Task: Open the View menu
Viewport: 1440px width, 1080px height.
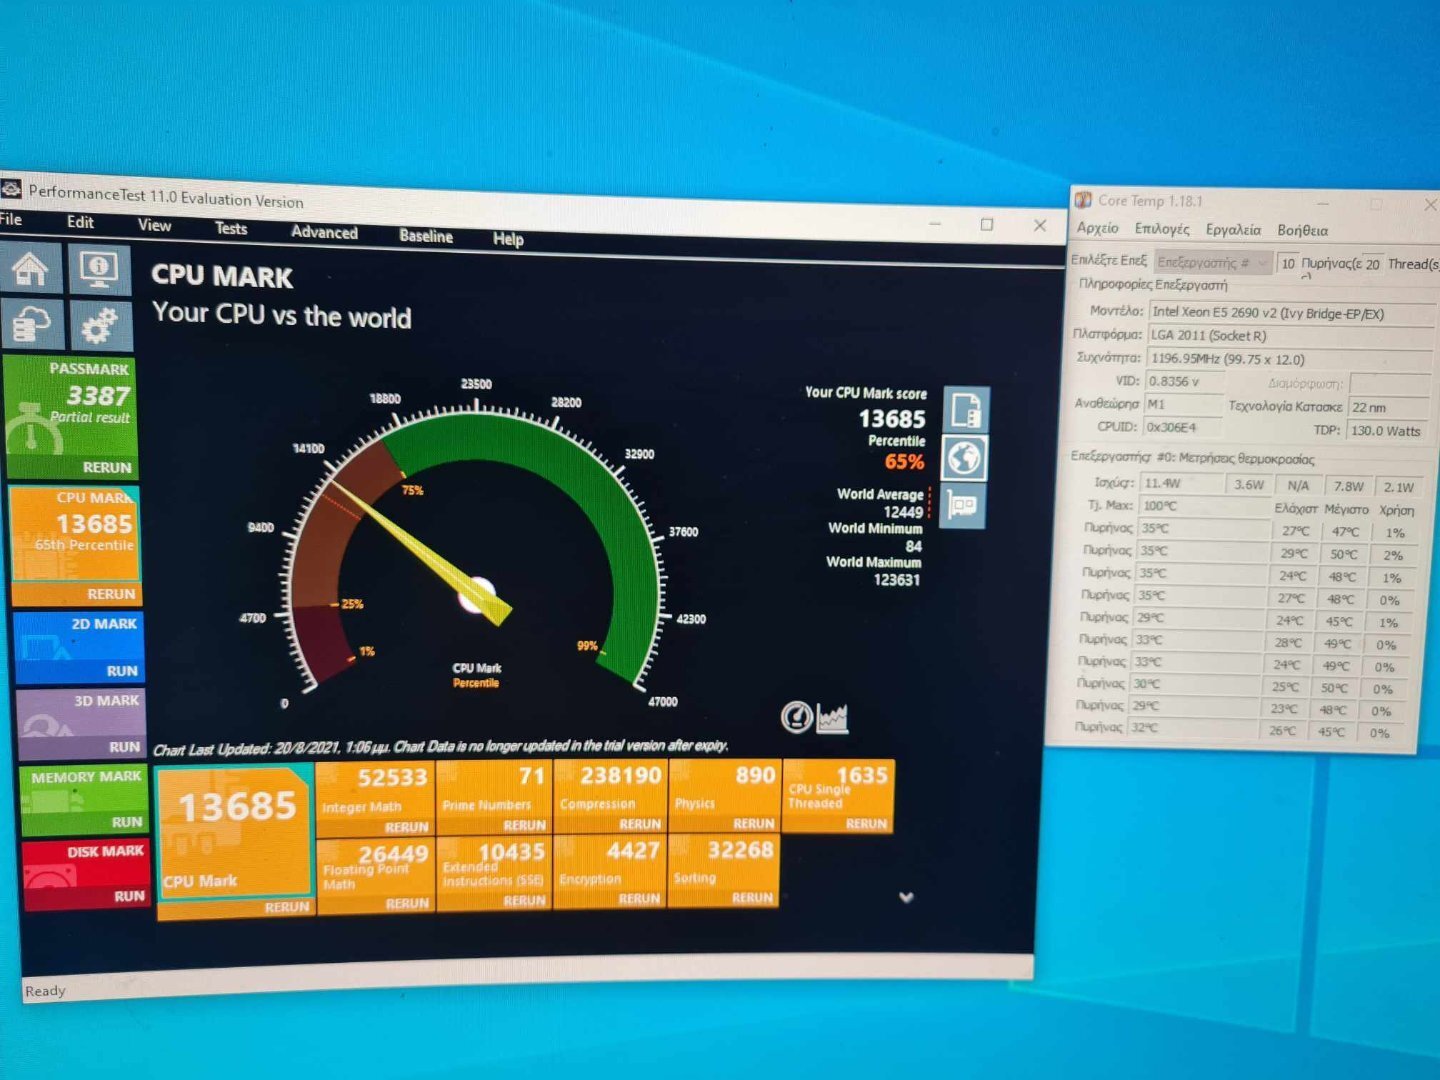Action: 154,225
